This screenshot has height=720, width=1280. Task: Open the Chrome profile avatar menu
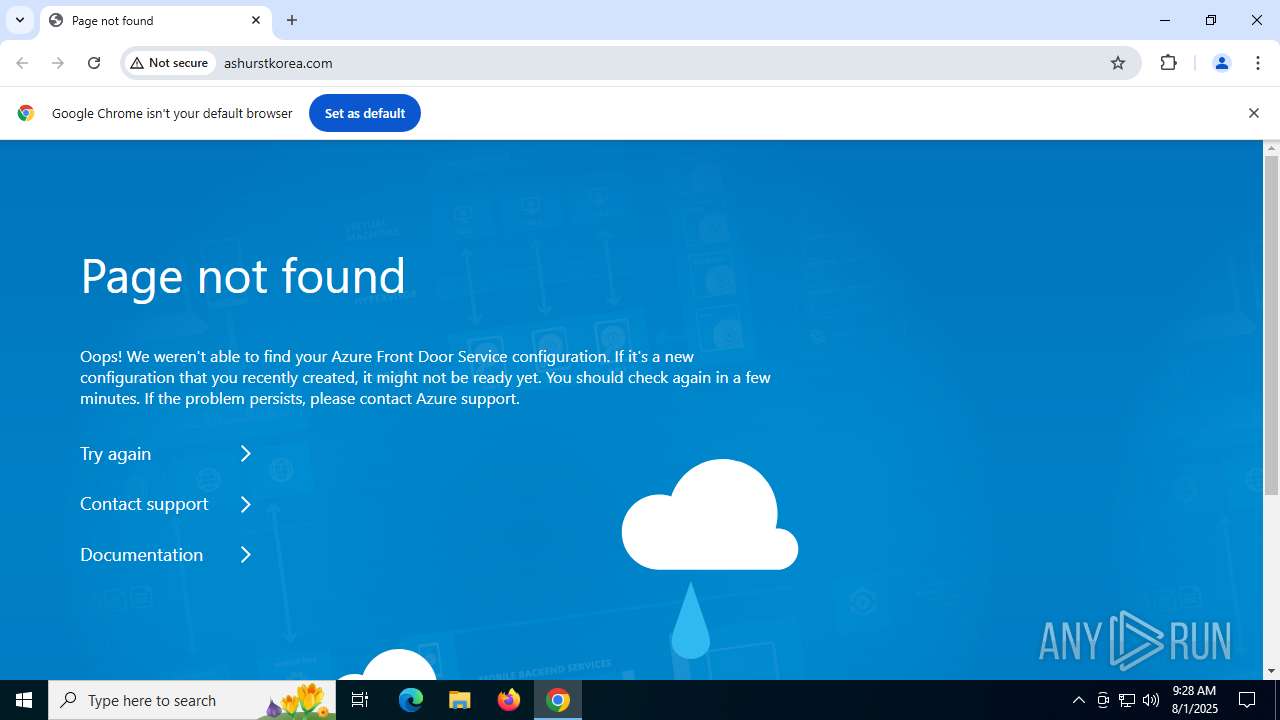(1221, 63)
